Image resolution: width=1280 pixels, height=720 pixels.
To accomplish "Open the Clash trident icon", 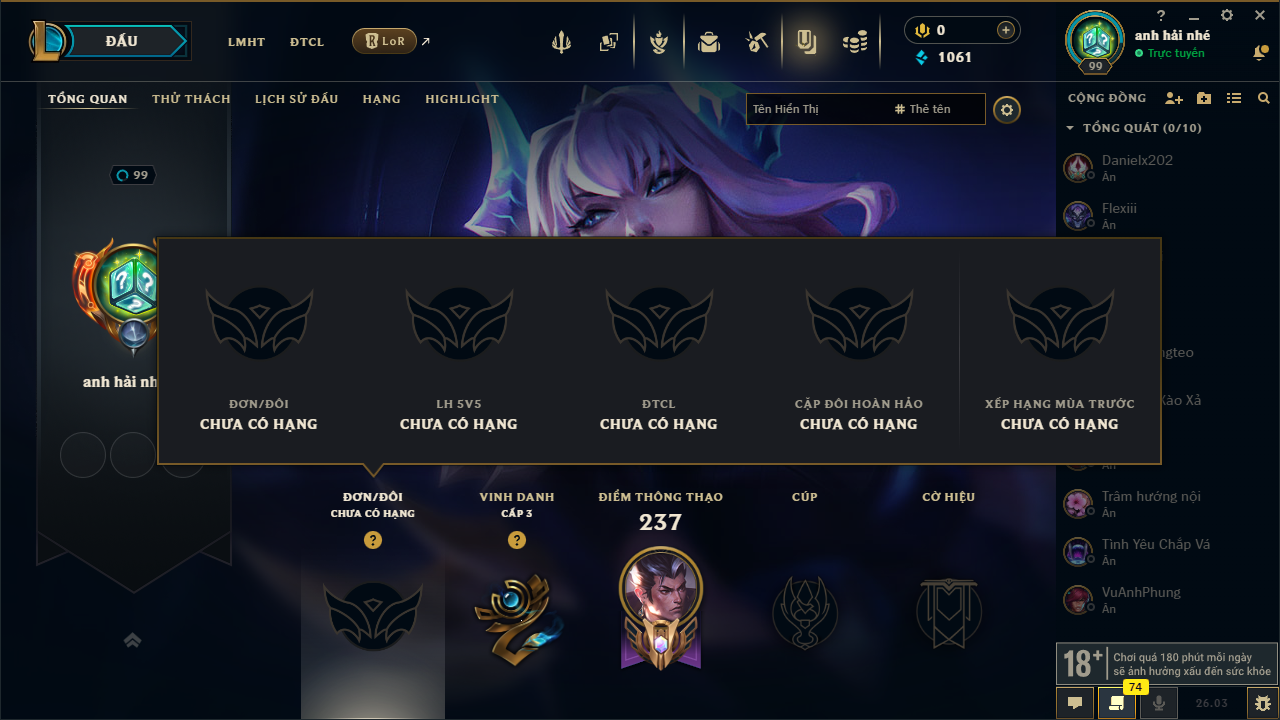I will (561, 42).
